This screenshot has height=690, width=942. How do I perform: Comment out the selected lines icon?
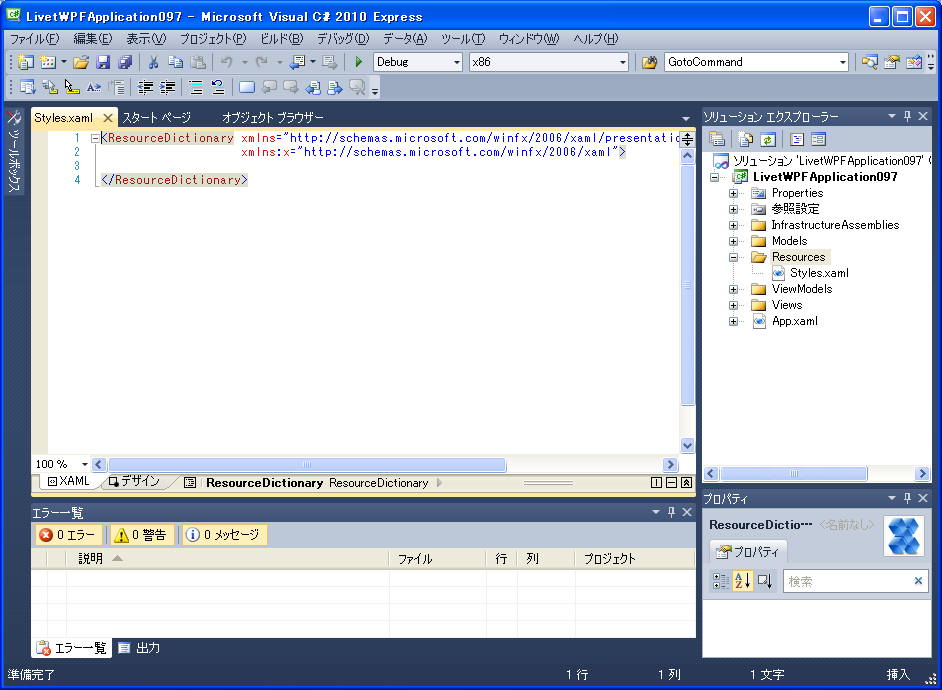pos(196,88)
